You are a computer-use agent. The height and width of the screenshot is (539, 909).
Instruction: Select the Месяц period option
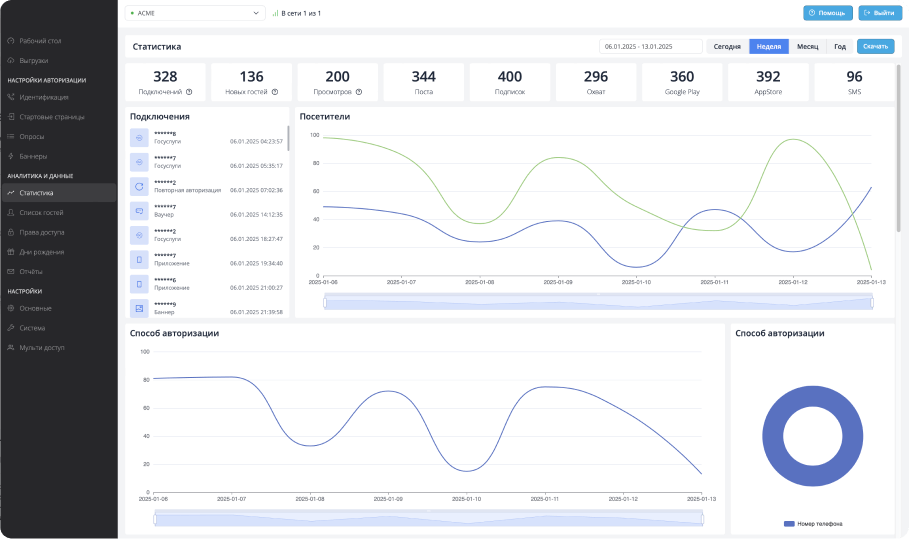[x=807, y=47]
